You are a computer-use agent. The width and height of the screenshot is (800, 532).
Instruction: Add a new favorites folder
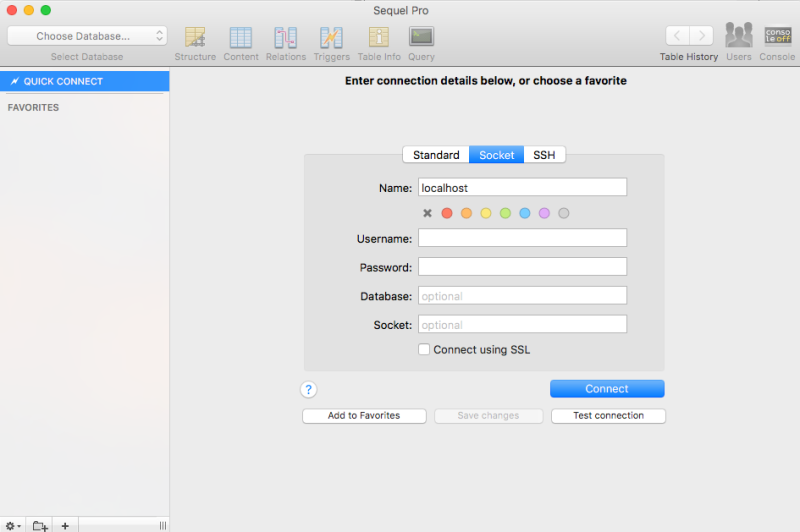point(40,525)
